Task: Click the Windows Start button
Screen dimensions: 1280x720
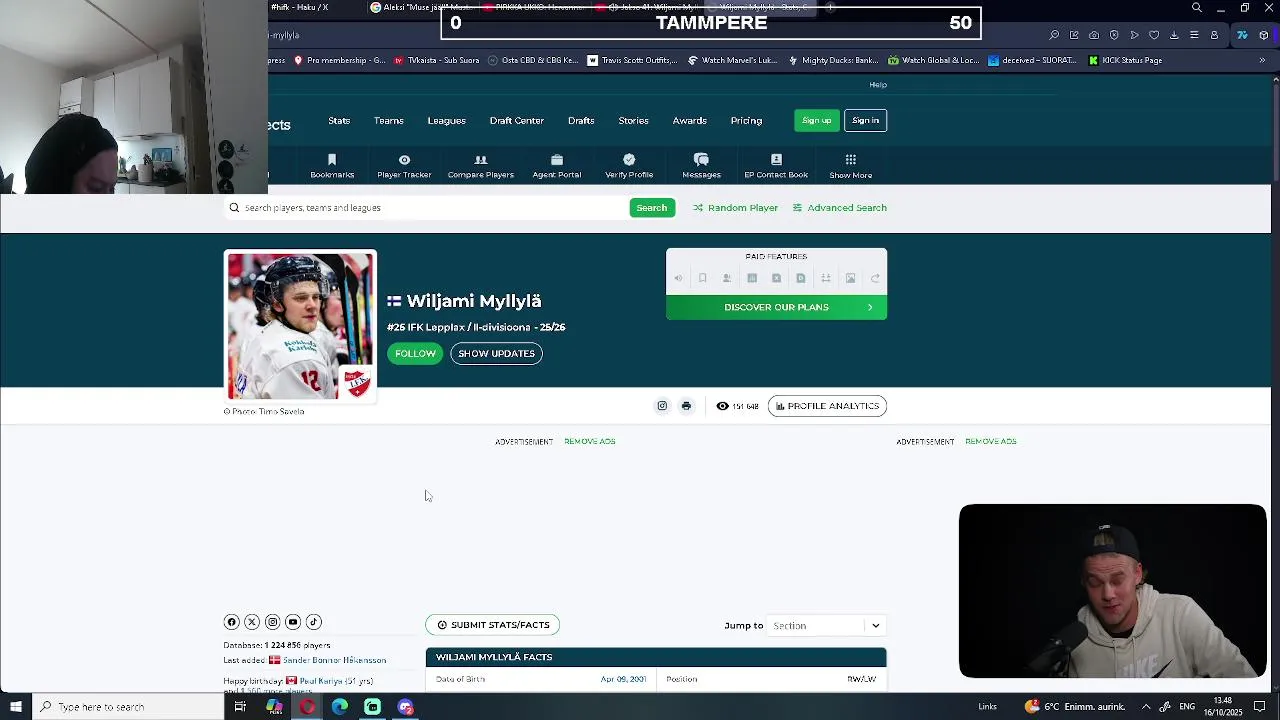Action: (15, 707)
